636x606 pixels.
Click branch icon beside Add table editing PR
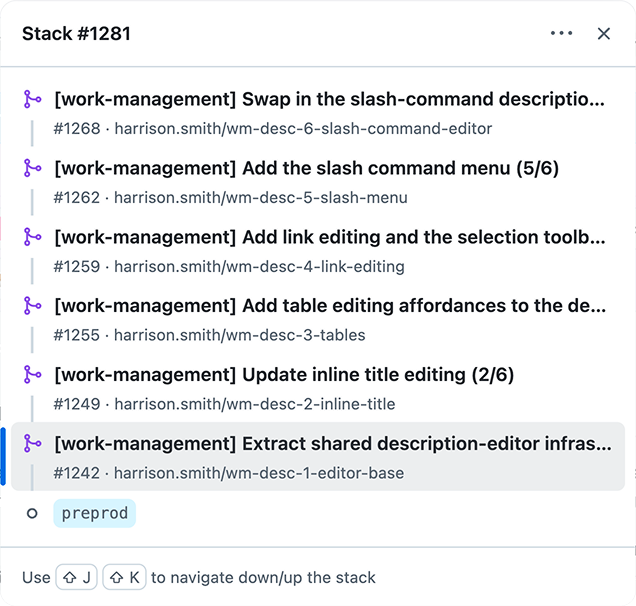point(32,305)
